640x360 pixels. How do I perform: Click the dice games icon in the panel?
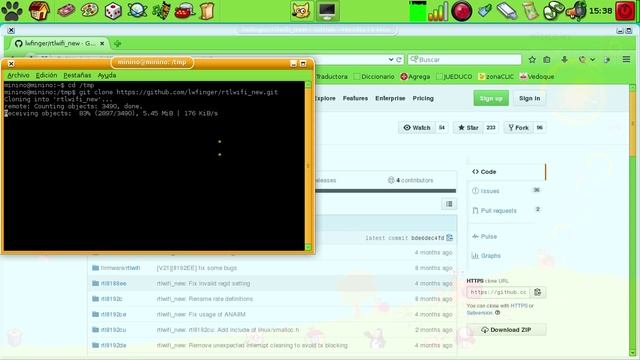coord(113,11)
